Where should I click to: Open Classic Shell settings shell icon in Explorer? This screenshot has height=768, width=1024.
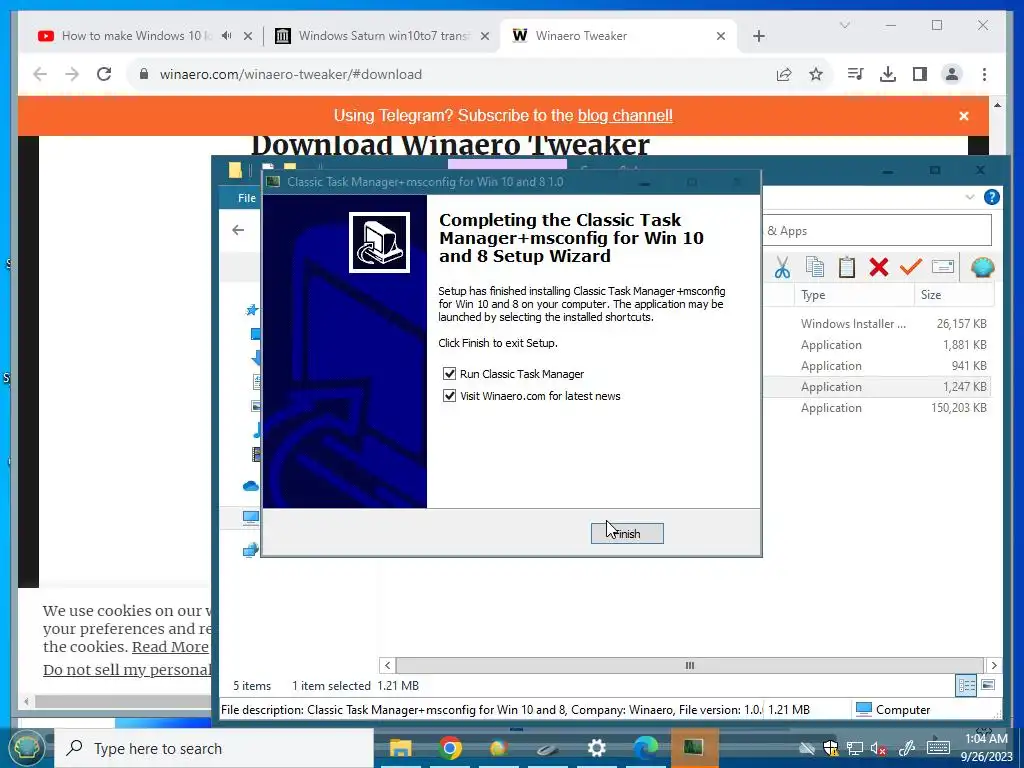coord(982,267)
